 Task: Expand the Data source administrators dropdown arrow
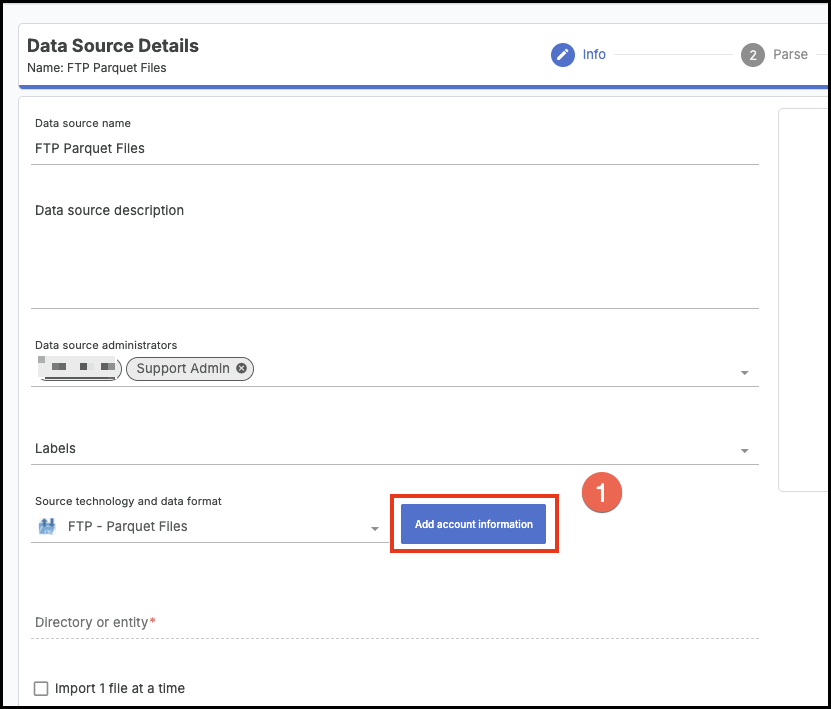[744, 373]
